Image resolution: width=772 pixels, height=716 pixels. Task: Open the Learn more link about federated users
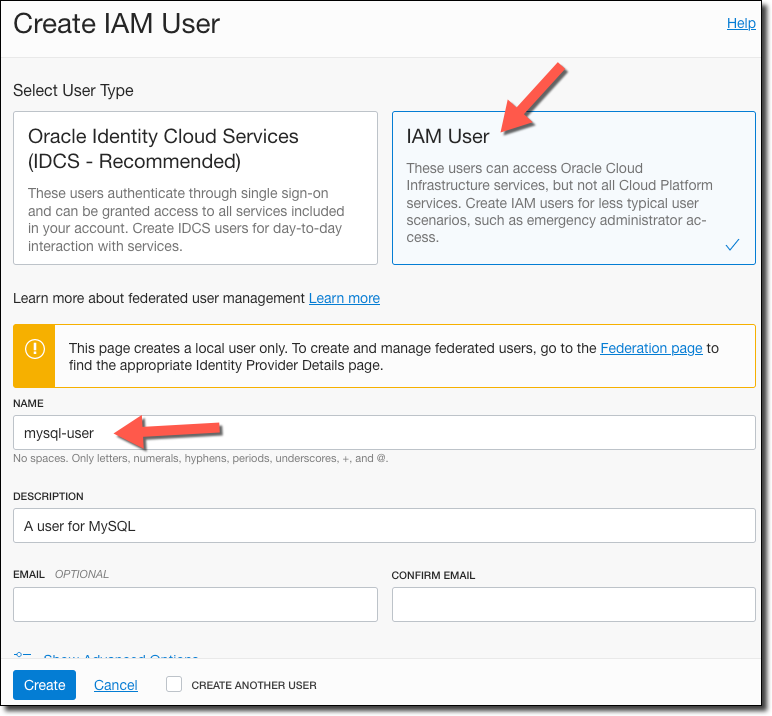(x=344, y=298)
